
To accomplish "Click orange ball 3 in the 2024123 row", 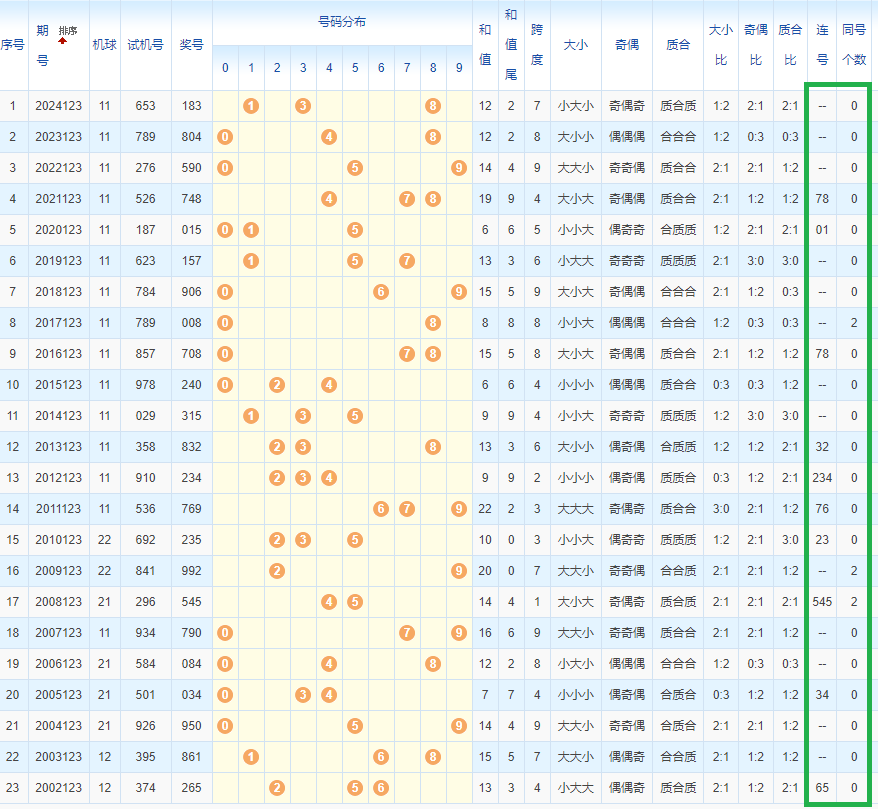I will (303, 106).
